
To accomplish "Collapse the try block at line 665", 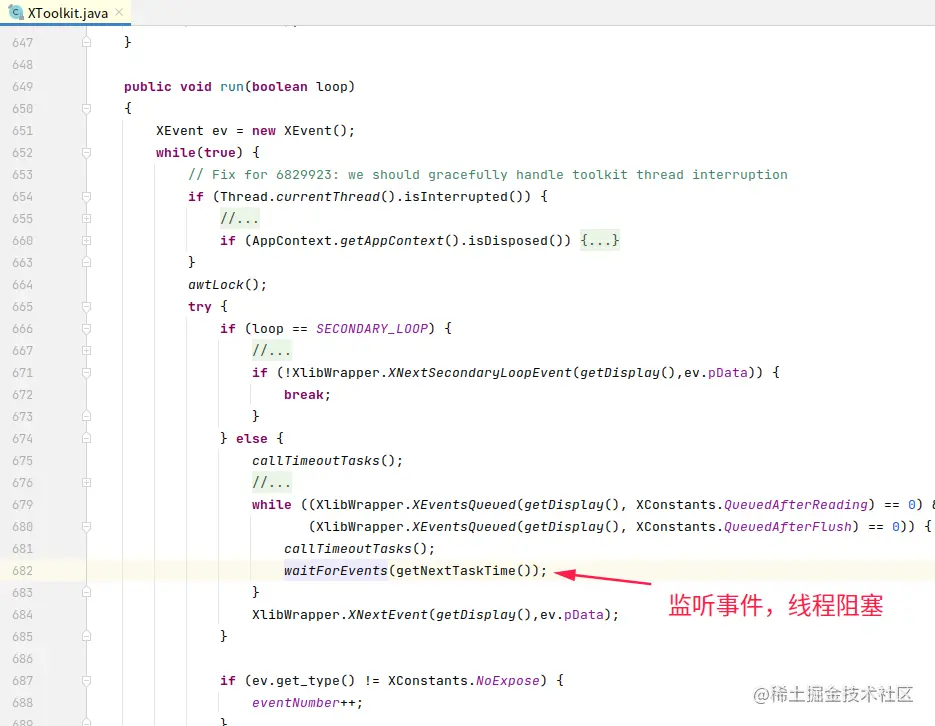I will pyautogui.click(x=86, y=306).
